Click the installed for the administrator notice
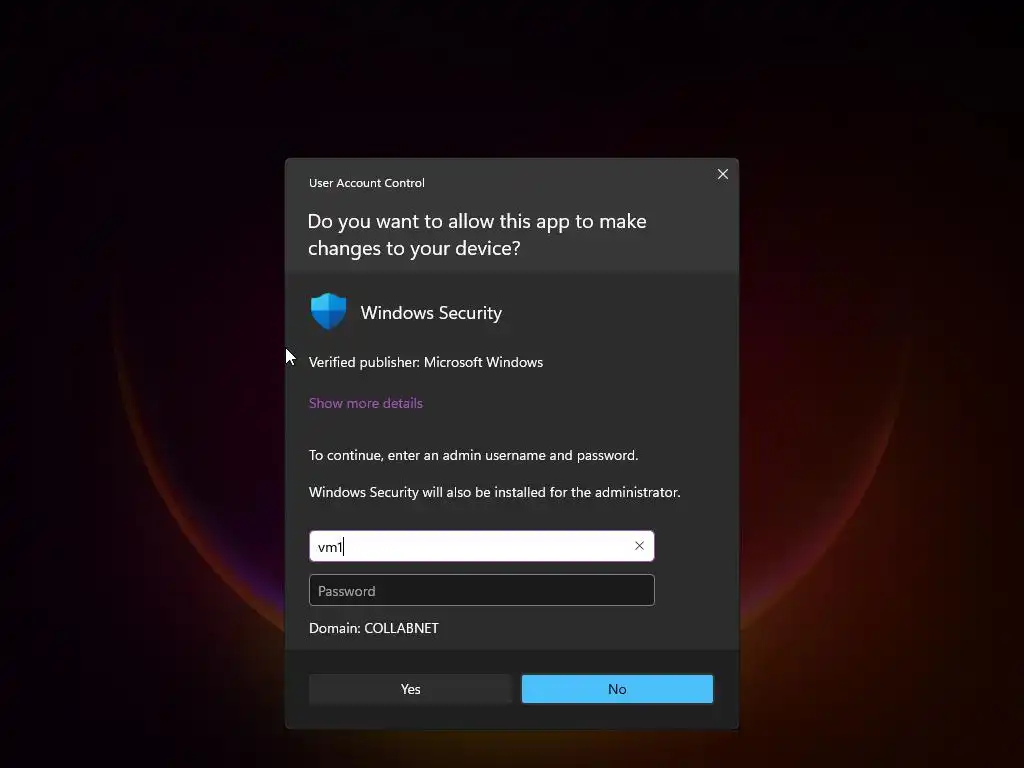The width and height of the screenshot is (1024, 768). pyautogui.click(x=494, y=492)
